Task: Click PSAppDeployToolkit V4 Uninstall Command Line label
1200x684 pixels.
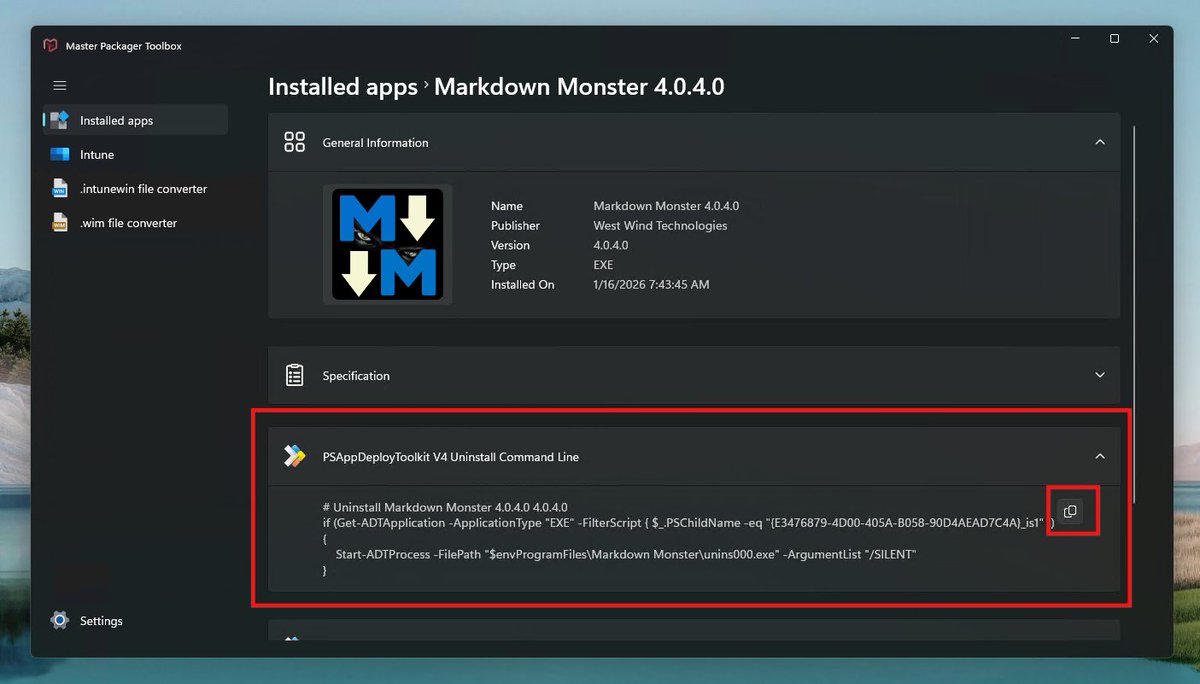Action: (451, 457)
